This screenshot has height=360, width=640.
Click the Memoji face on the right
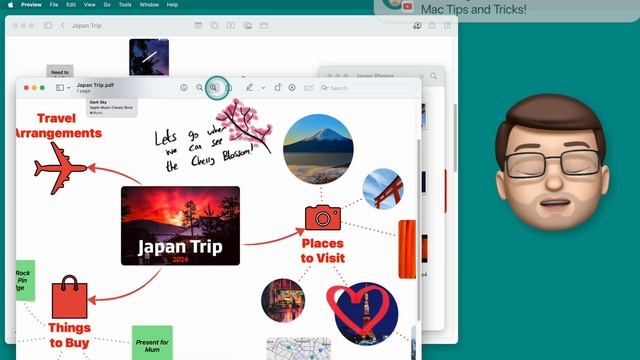(x=552, y=162)
